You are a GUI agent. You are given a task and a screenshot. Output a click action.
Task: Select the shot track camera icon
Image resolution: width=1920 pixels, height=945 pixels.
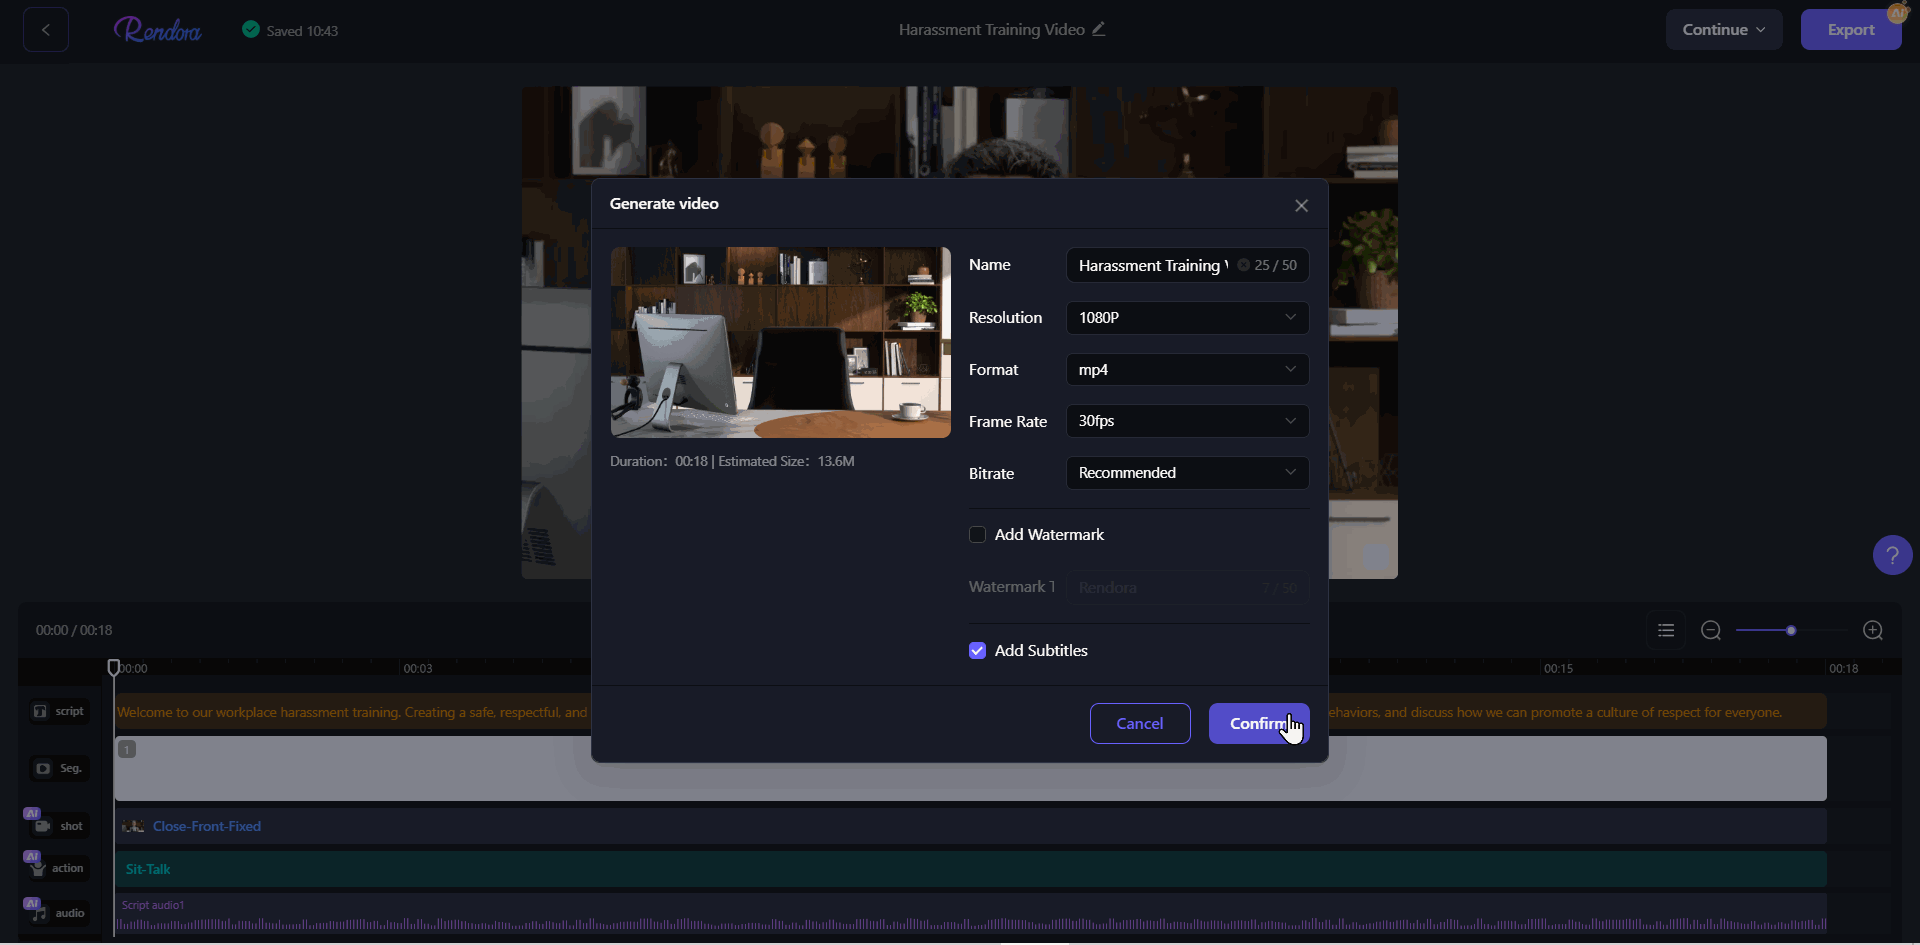pos(42,826)
